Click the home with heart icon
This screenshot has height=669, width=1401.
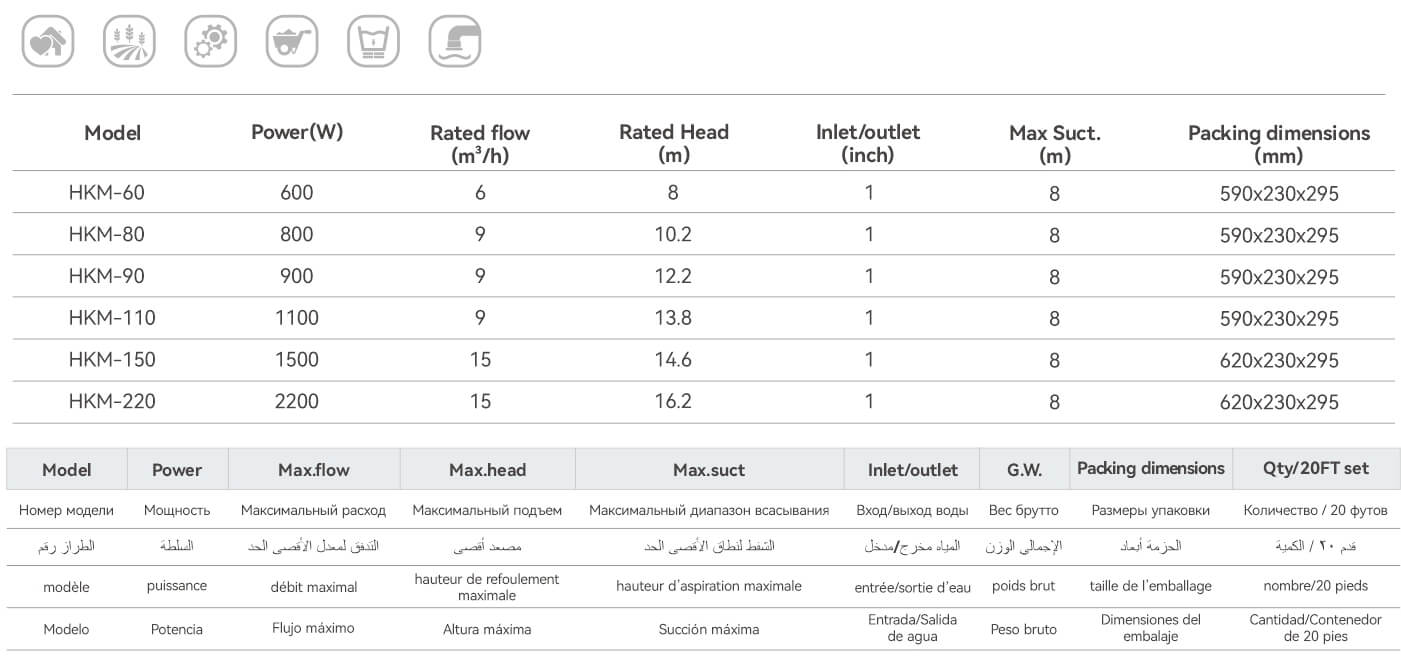point(48,42)
